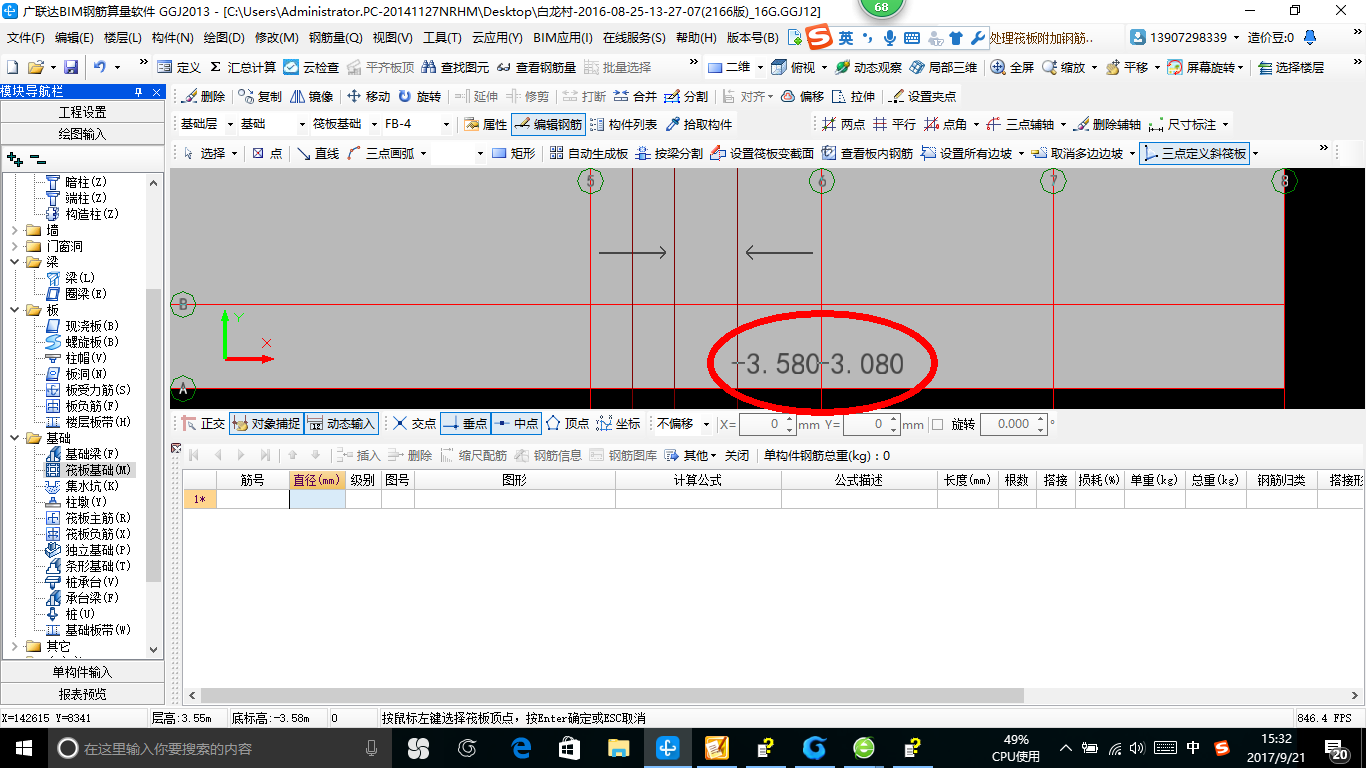Click 钢筋图库 button
Viewport: 1366px width, 768px height.
pos(623,455)
